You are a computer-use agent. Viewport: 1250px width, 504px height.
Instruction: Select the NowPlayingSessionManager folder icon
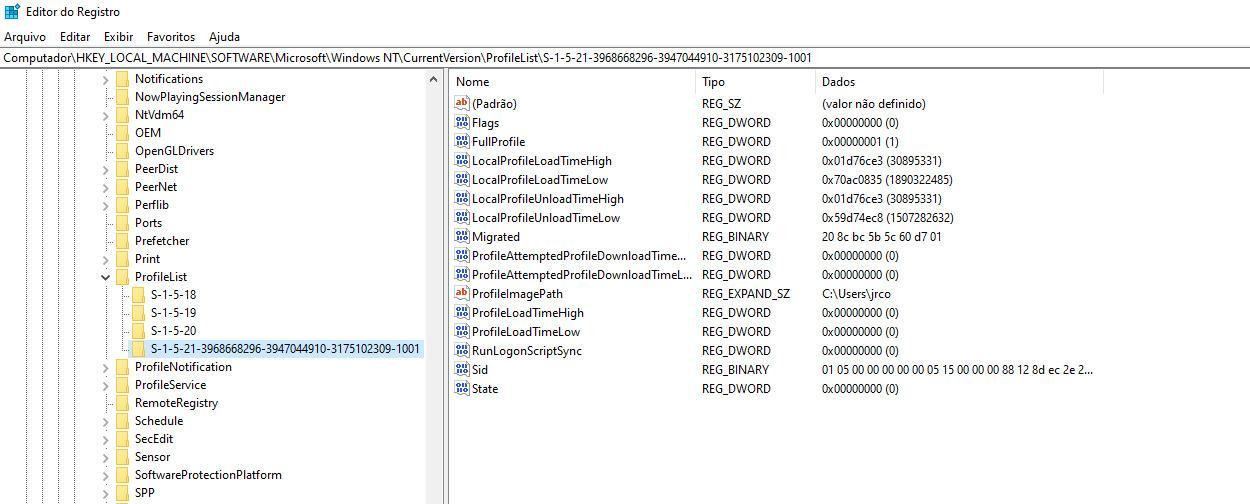pos(122,97)
